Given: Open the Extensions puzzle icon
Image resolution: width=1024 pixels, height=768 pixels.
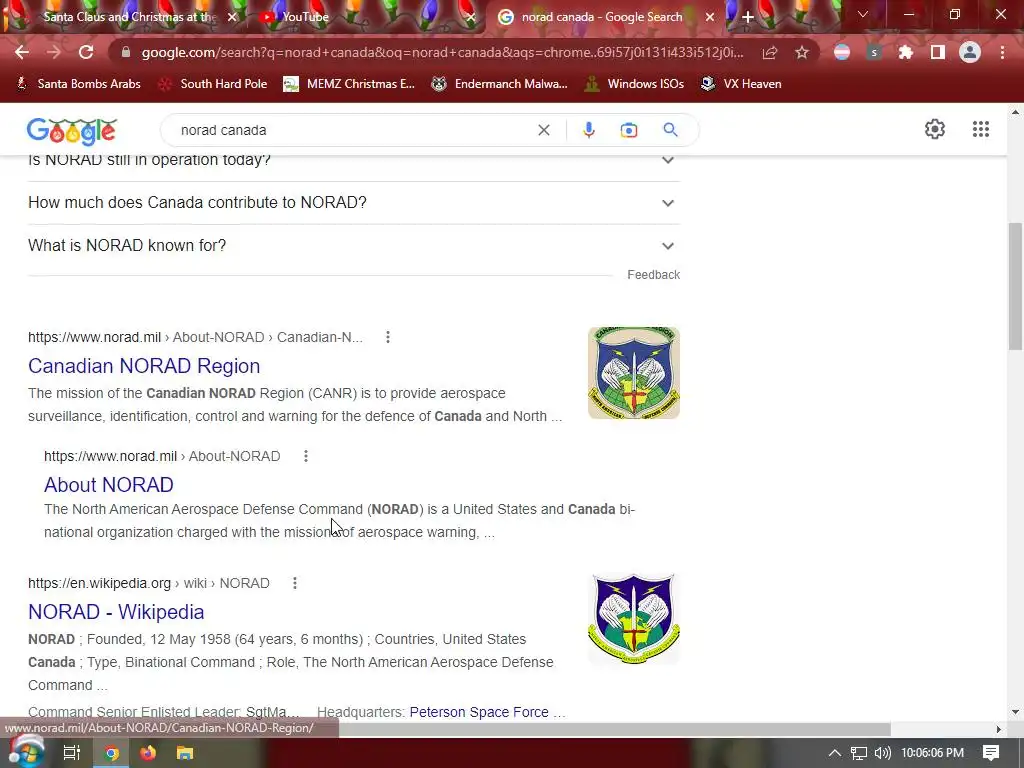Looking at the screenshot, I should [x=905, y=52].
